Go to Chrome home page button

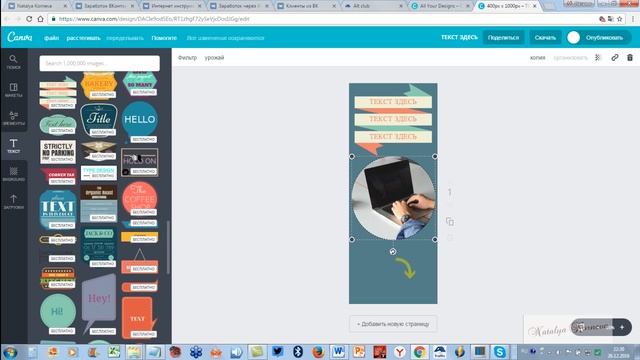[40, 19]
